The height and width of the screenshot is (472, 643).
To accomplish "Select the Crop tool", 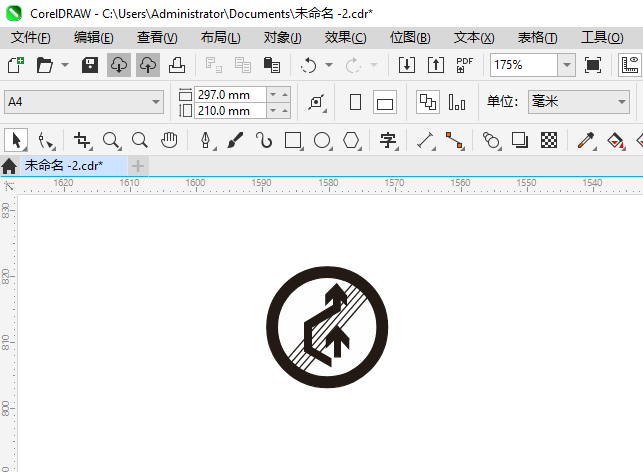I will coord(82,140).
